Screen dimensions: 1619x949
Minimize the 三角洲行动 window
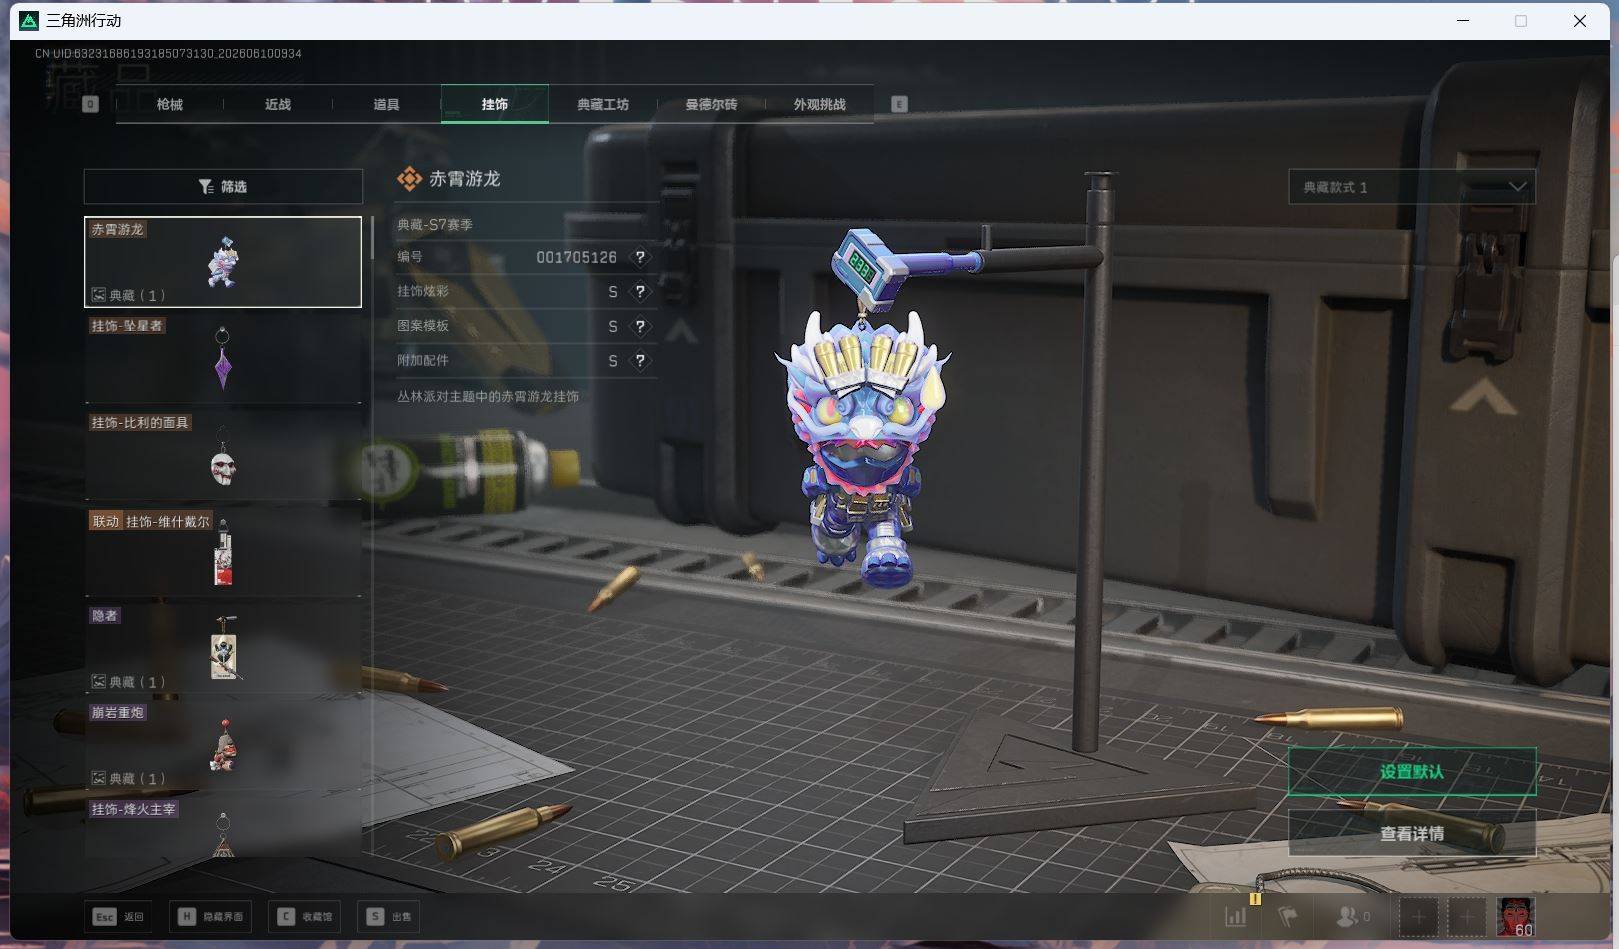click(1463, 21)
